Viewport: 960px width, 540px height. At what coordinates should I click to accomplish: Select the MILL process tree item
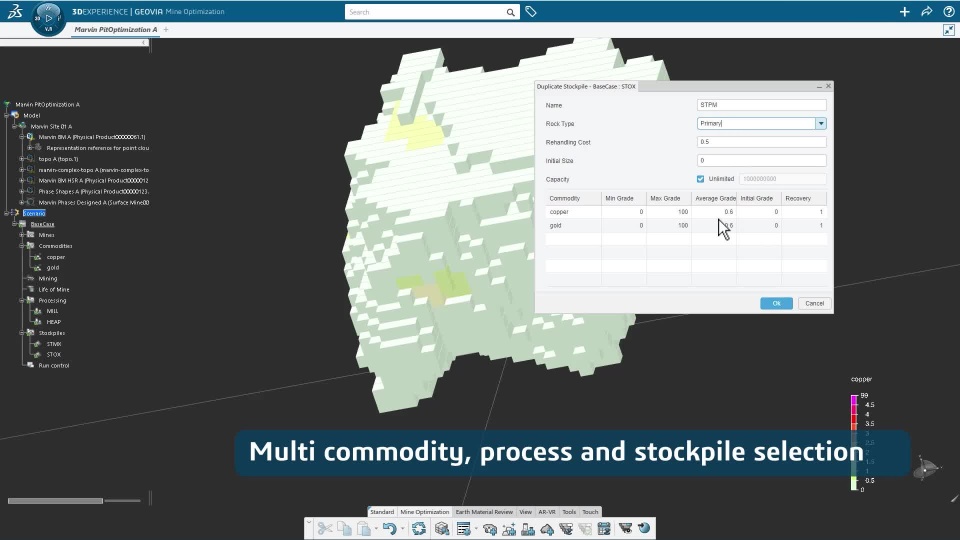pyautogui.click(x=52, y=311)
